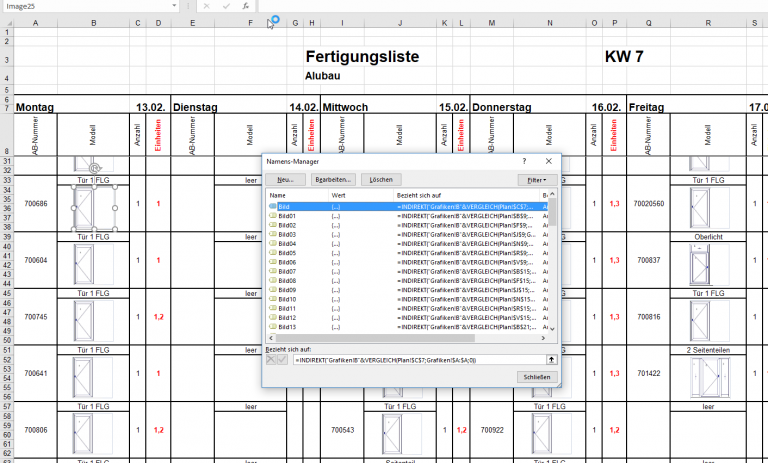The image size is (768, 463).
Task: Click the collapse dialog arrow beside the reference field
Action: pos(552,360)
